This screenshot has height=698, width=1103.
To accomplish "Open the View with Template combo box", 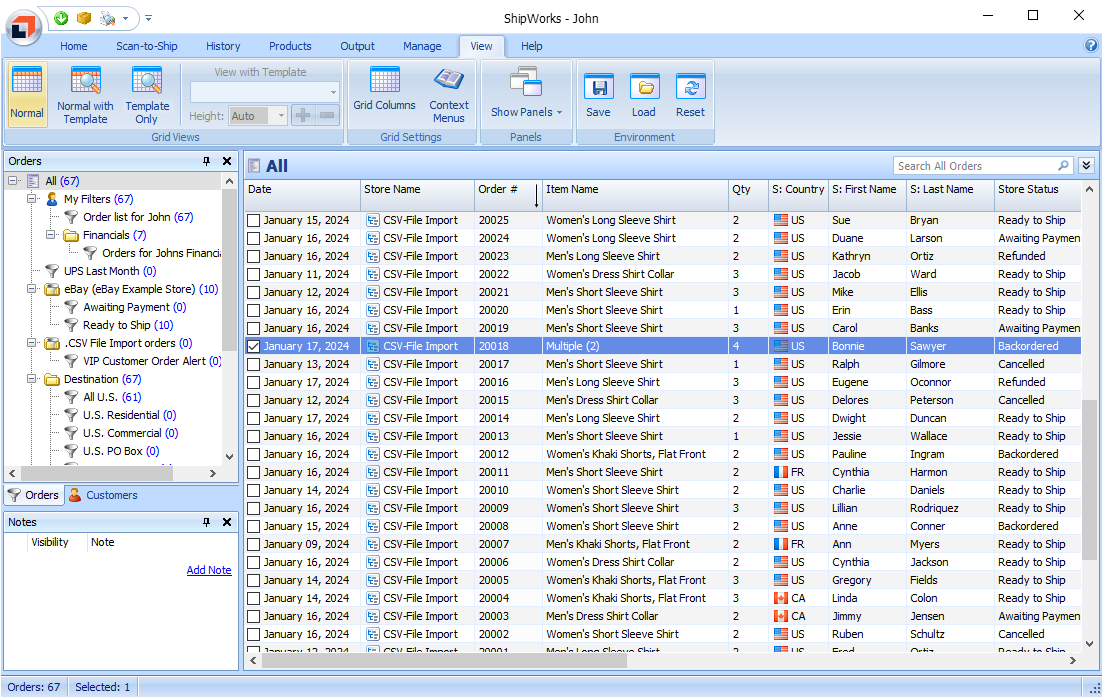I will [x=264, y=92].
